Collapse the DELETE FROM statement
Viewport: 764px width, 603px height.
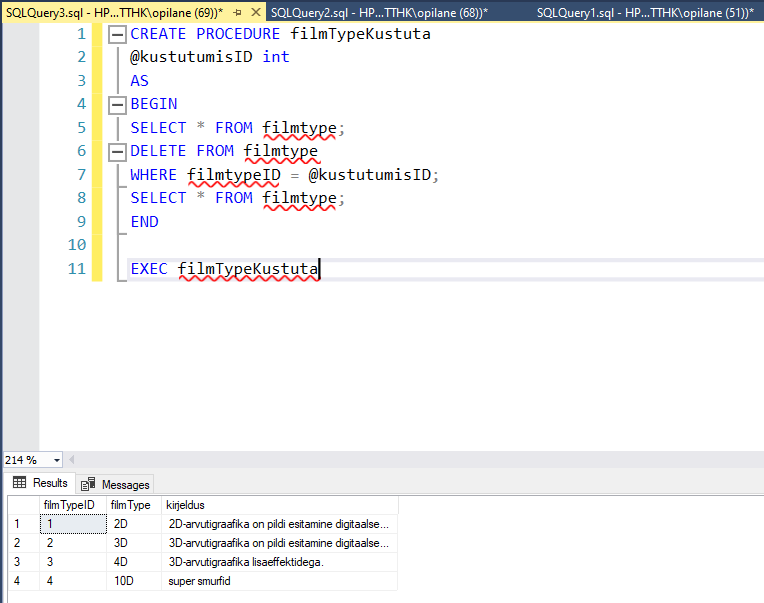coord(117,151)
